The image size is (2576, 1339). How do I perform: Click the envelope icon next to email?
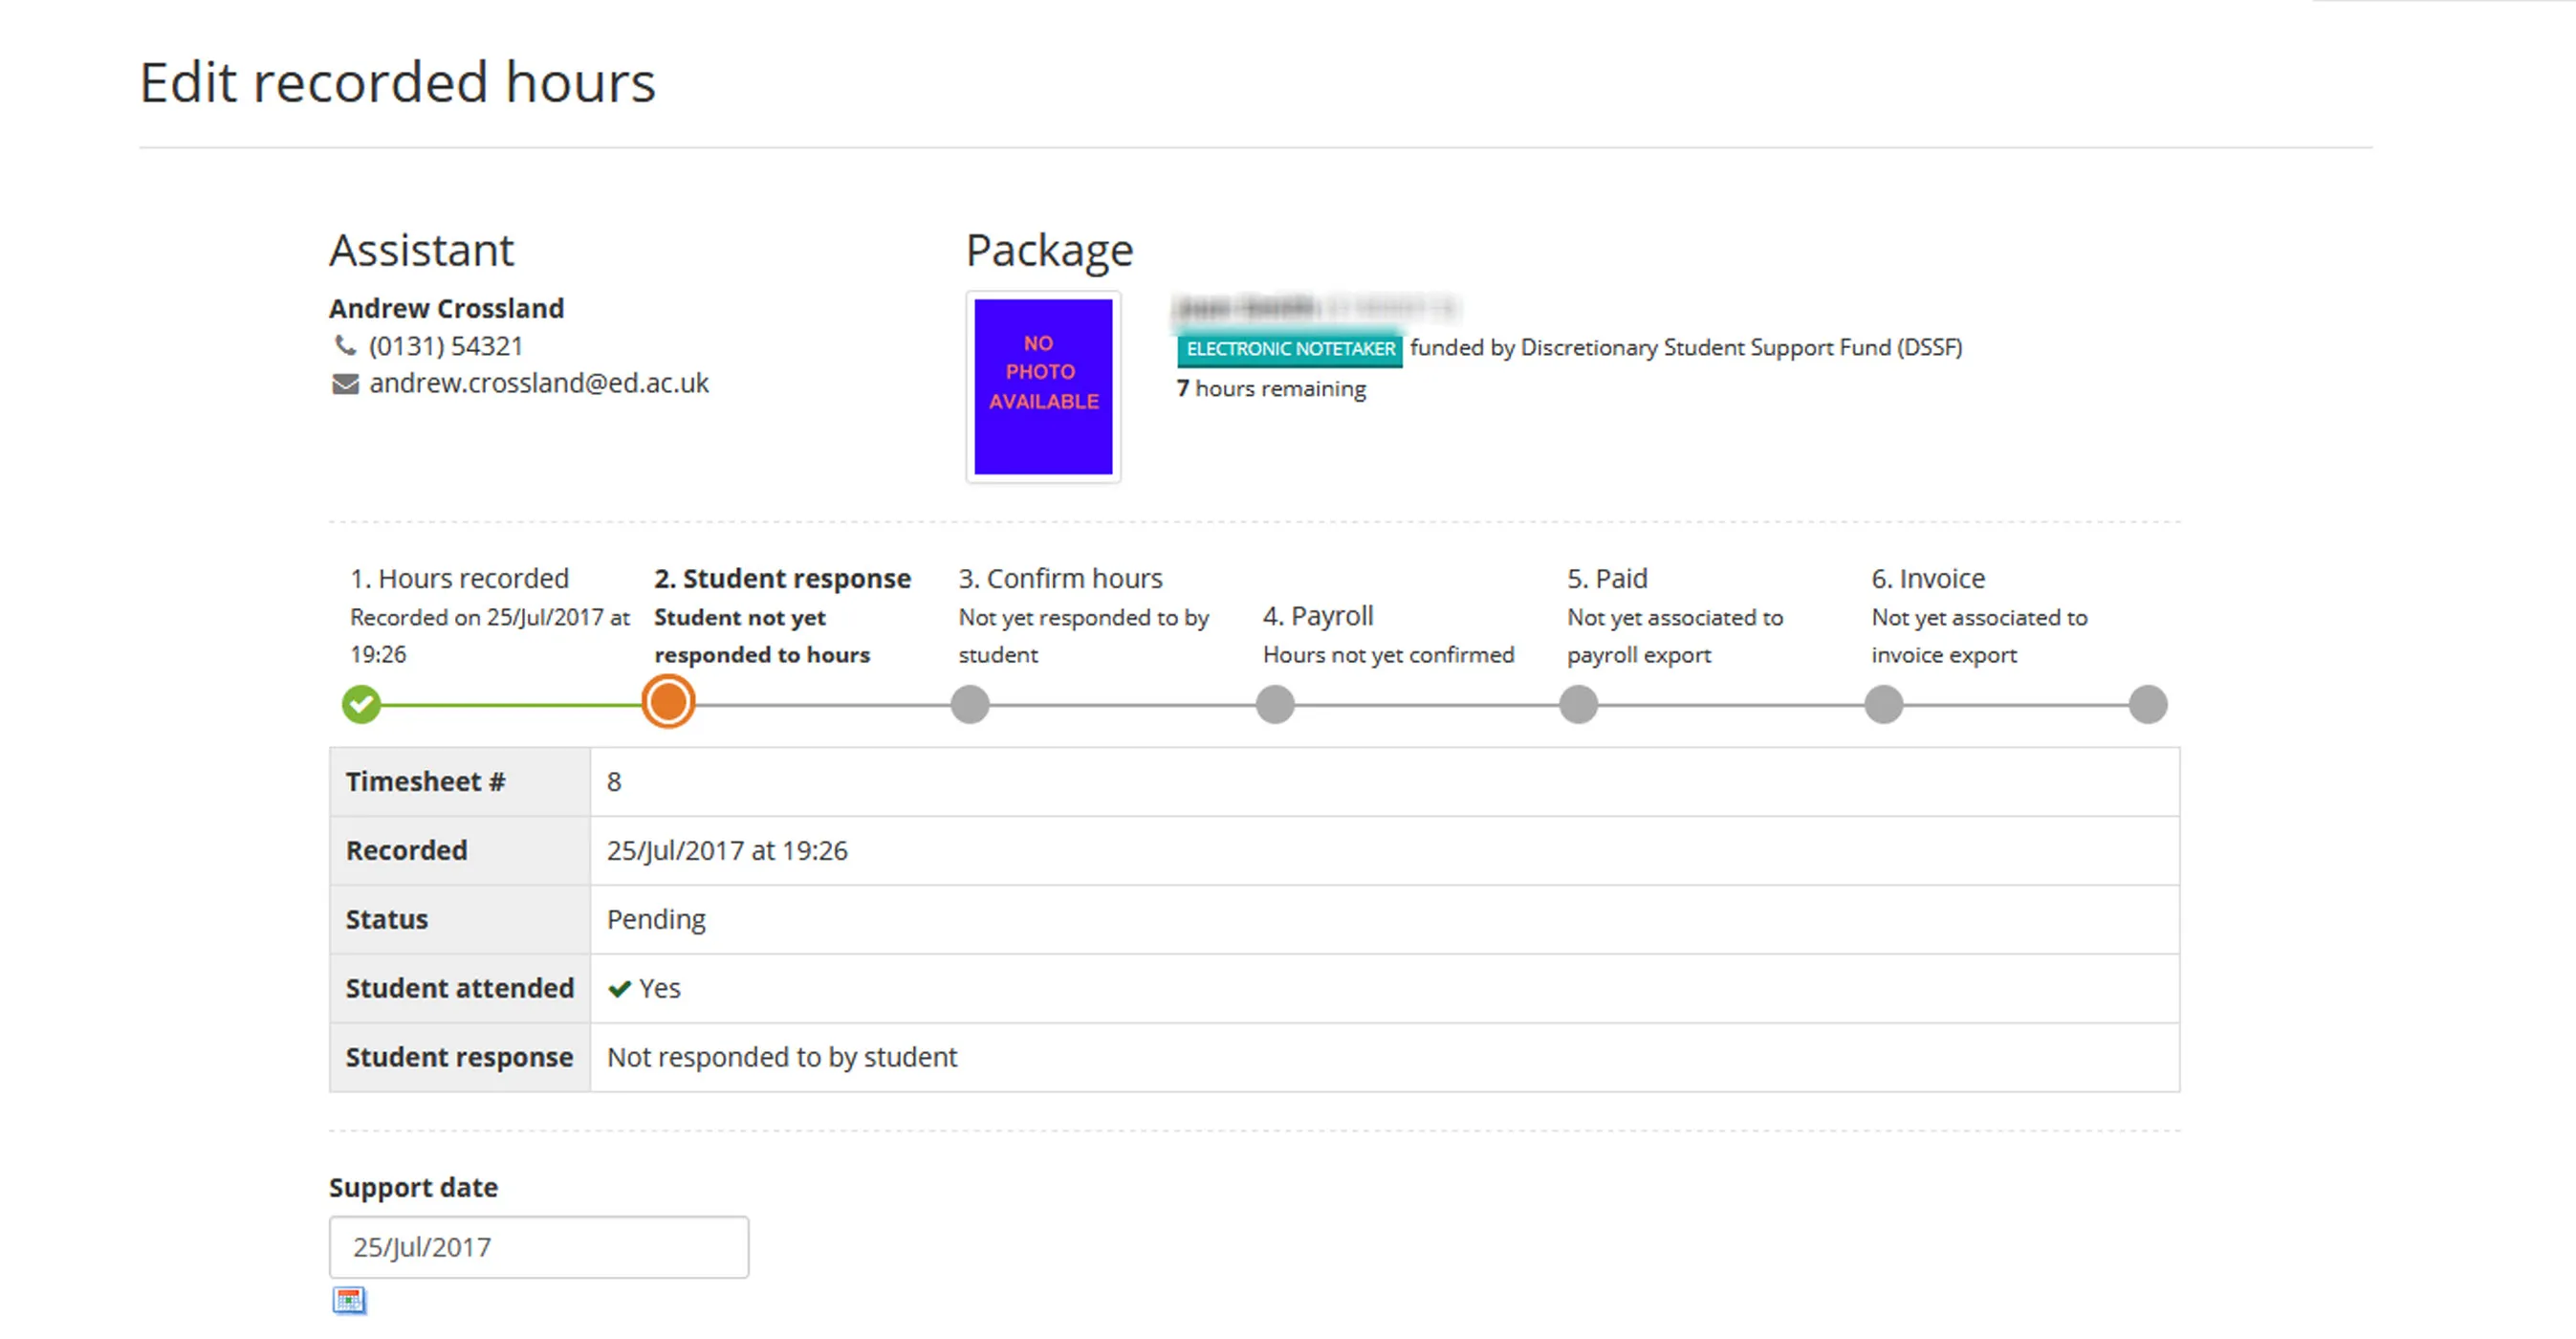tap(345, 384)
